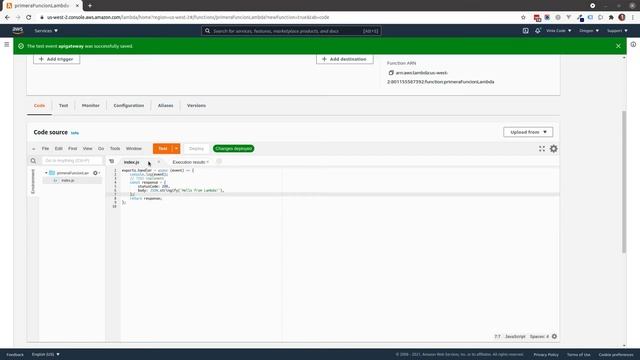Expand the Services dropdown

click(46, 31)
